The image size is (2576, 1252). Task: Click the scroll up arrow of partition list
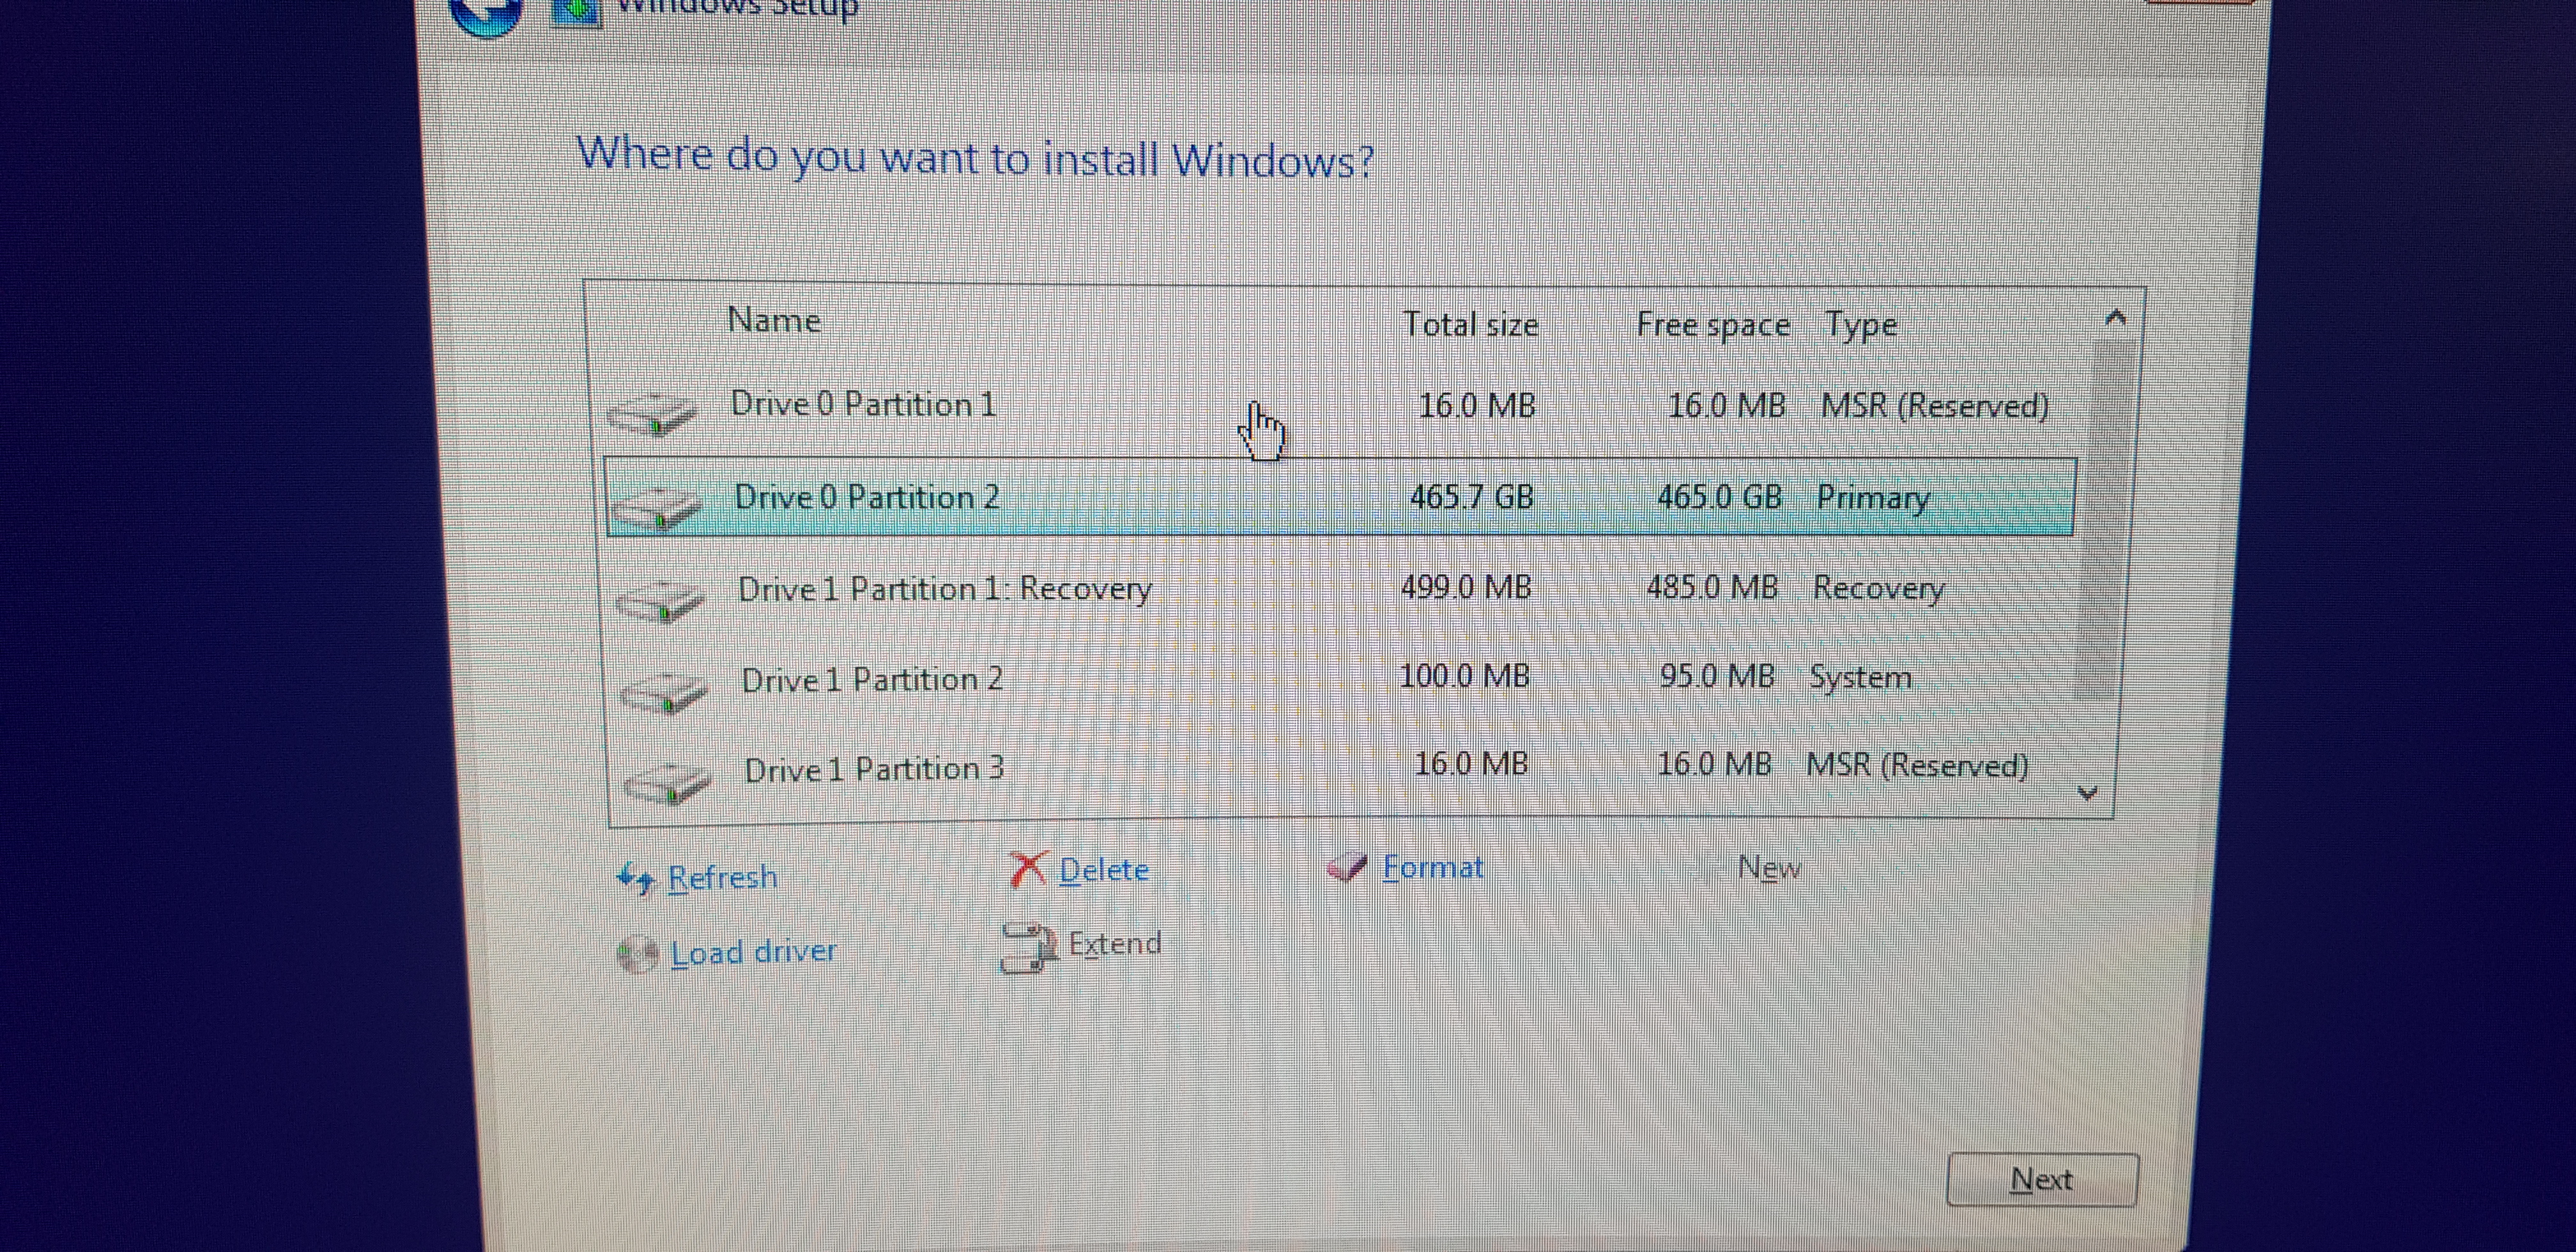2115,318
